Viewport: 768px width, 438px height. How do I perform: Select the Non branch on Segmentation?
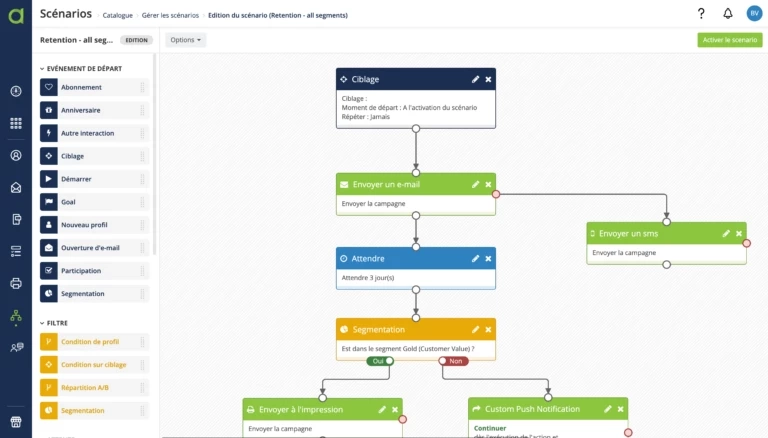coord(455,361)
